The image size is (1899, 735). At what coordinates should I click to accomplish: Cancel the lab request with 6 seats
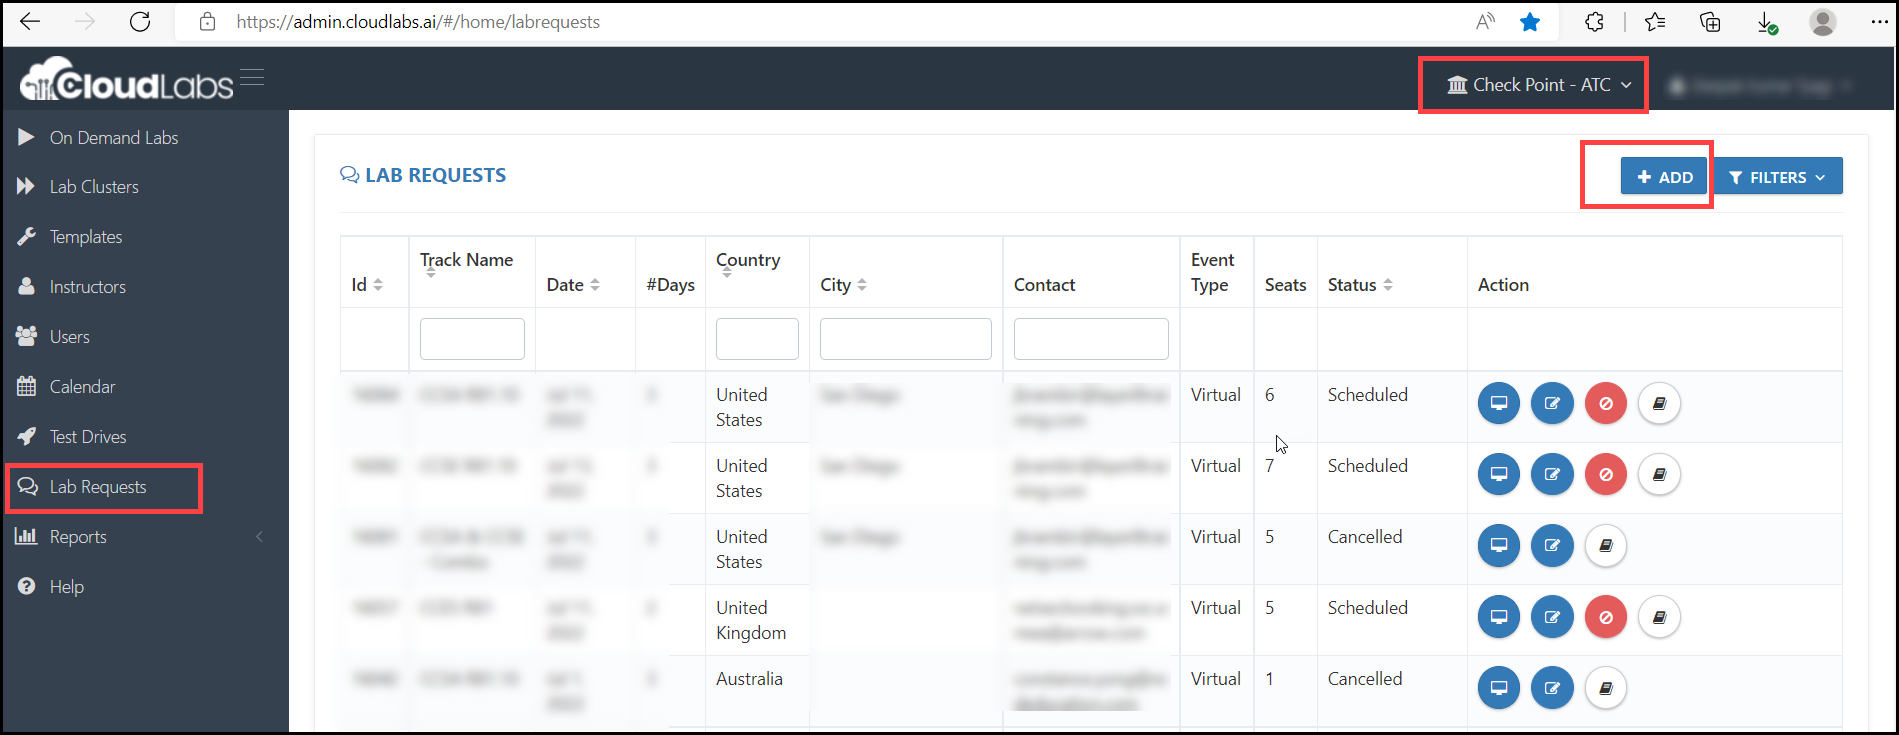click(x=1606, y=403)
